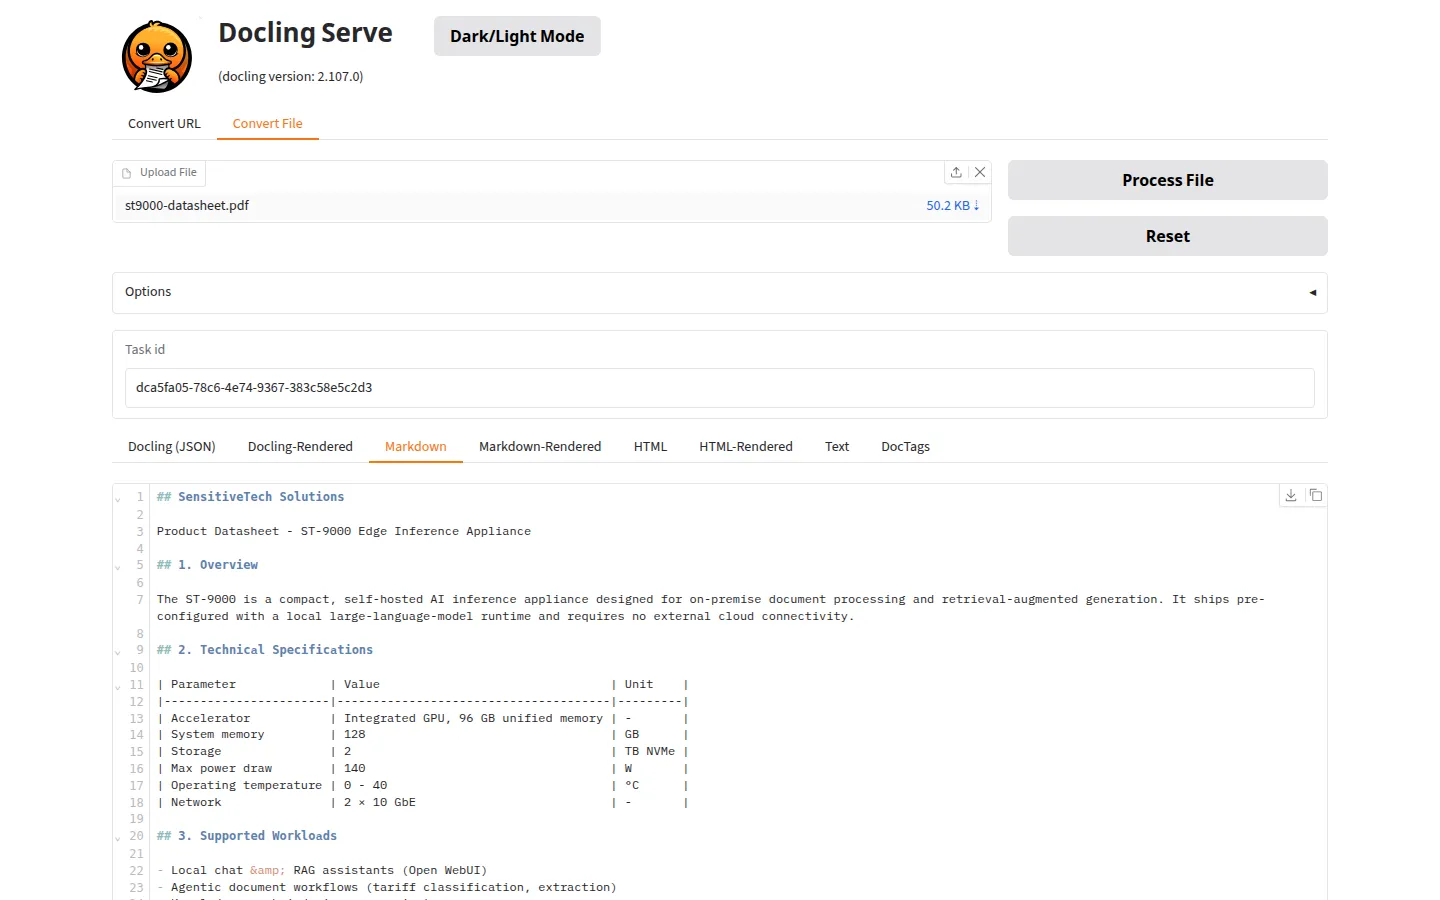Open the Docling-Rendered tab
The height and width of the screenshot is (900, 1440).
(300, 446)
